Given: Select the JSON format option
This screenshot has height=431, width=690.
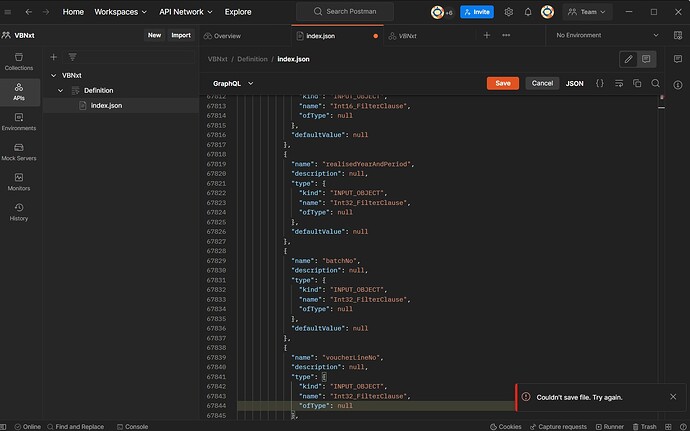Looking at the screenshot, I should [x=574, y=83].
